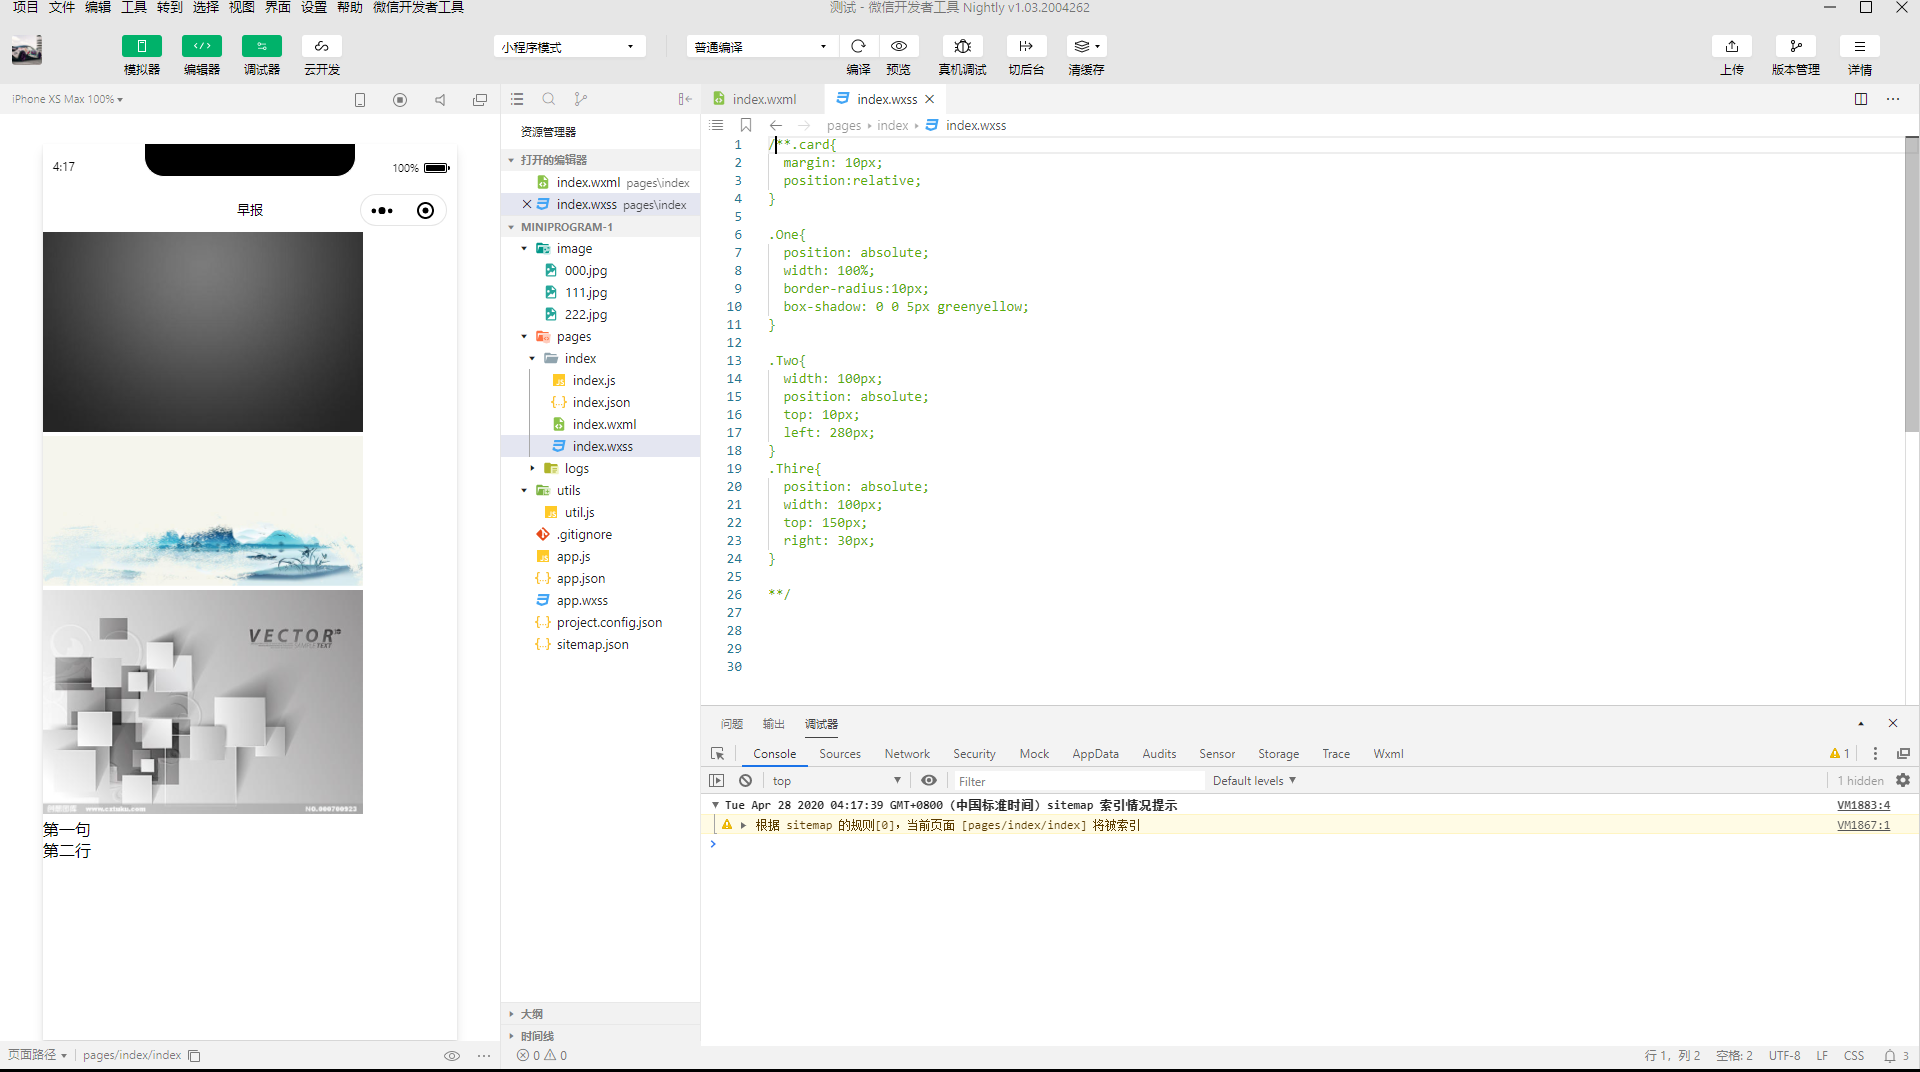Viewport: 1920px width, 1072px height.
Task: Open the Default levels dropdown
Action: pos(1254,781)
